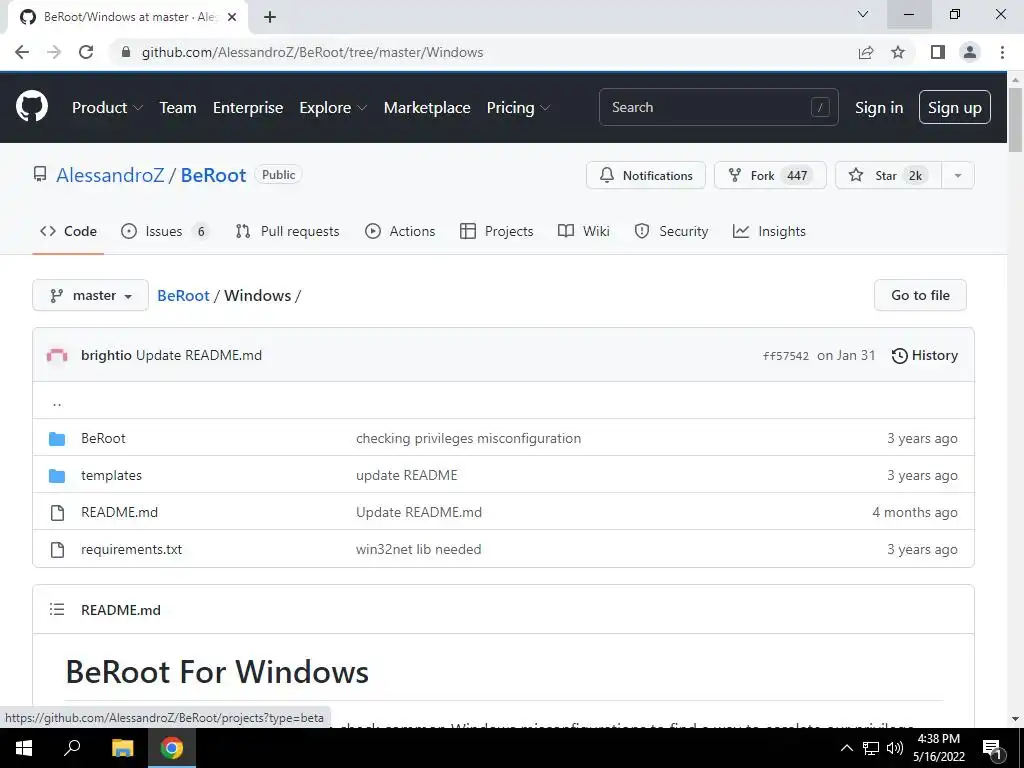Switch to the Code tab
Viewport: 1024px width, 768px height.
coord(68,231)
